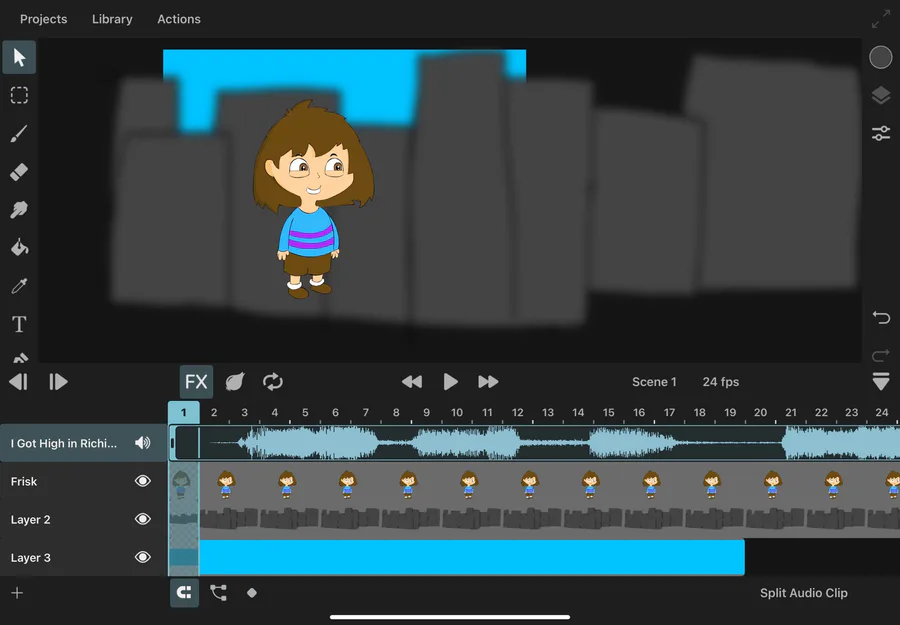Select the arrow selection tool

point(19,57)
